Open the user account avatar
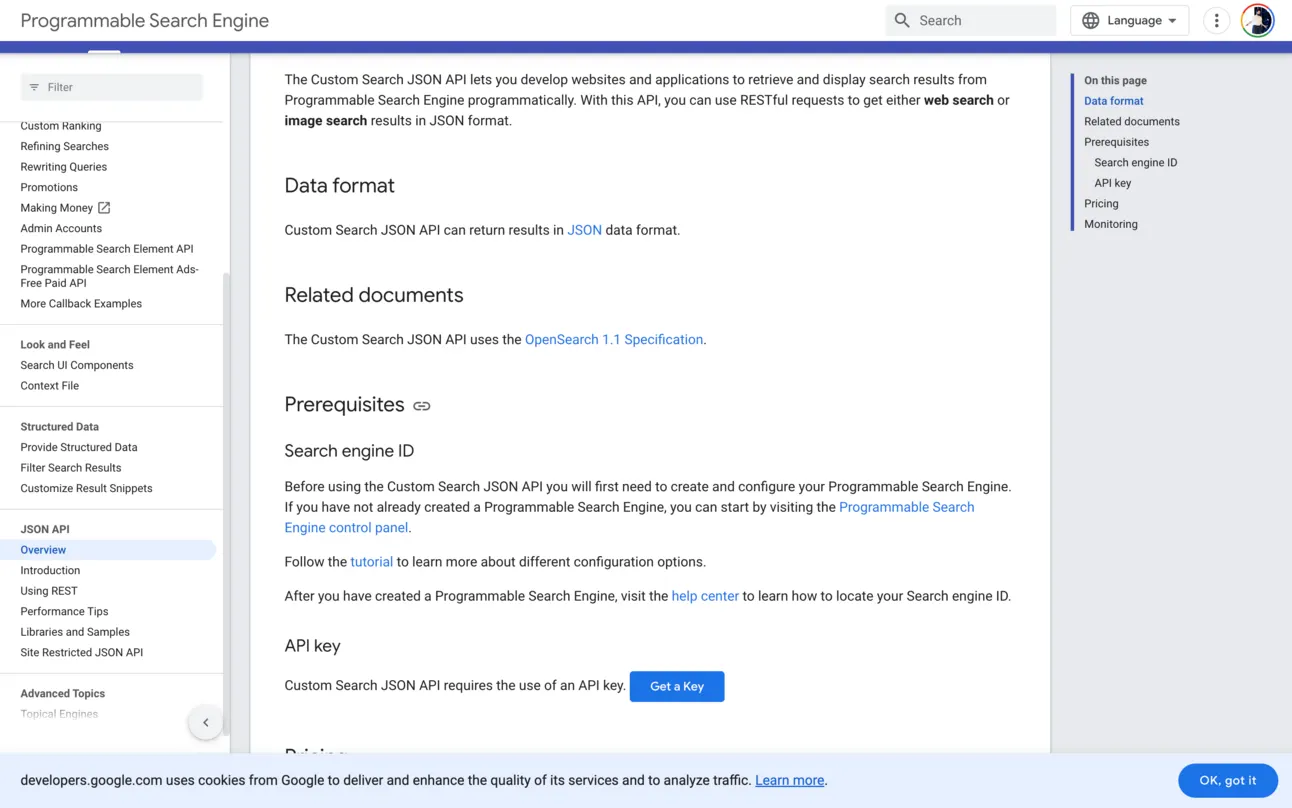Screen dimensions: 1292x808 [x=1257, y=20]
